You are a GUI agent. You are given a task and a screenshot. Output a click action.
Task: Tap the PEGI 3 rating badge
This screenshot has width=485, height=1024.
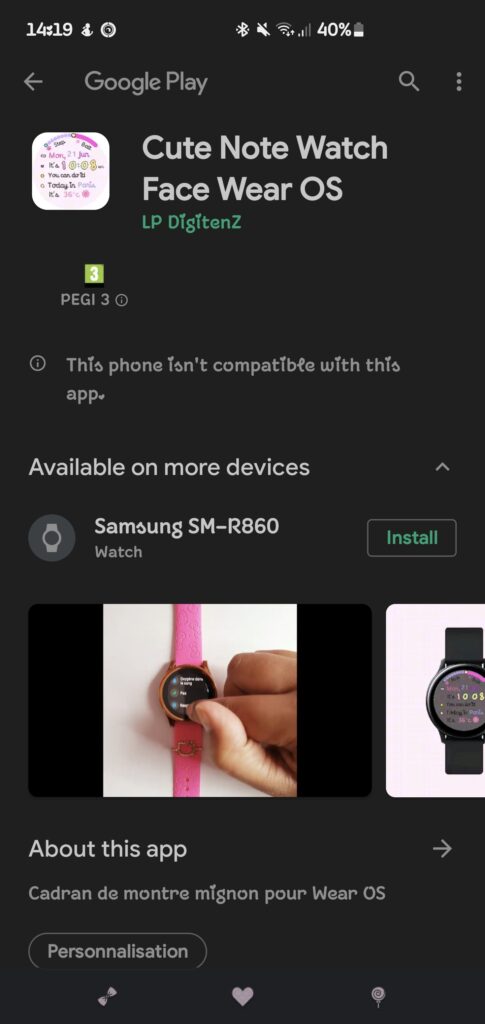(x=94, y=275)
